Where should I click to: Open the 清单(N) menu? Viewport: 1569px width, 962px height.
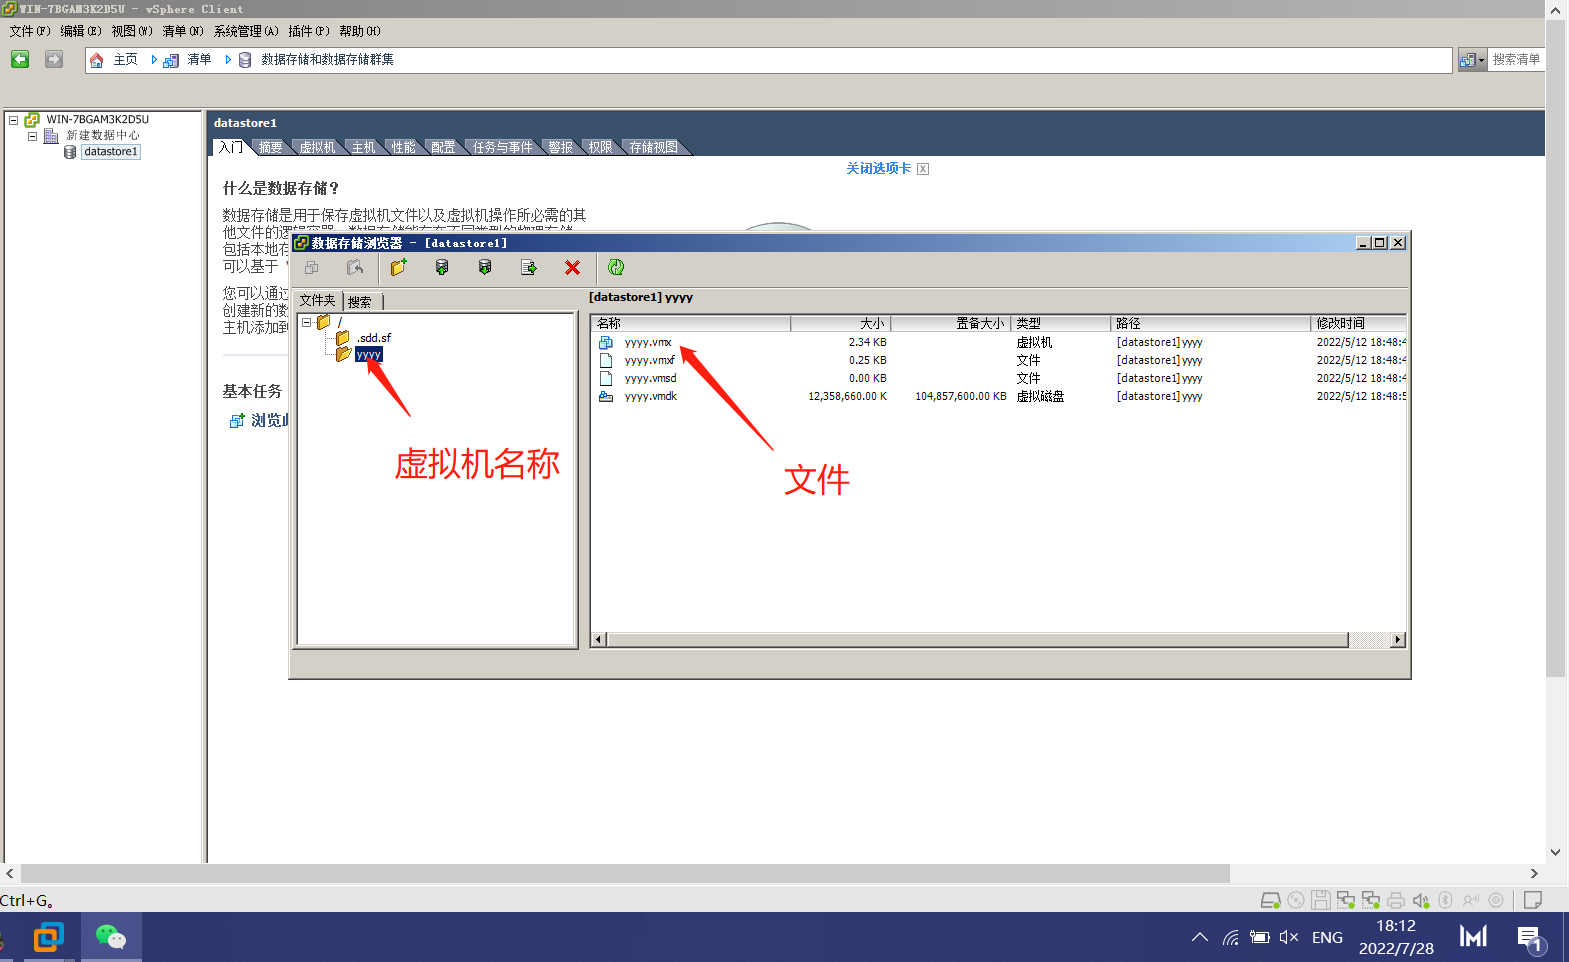[x=183, y=31]
